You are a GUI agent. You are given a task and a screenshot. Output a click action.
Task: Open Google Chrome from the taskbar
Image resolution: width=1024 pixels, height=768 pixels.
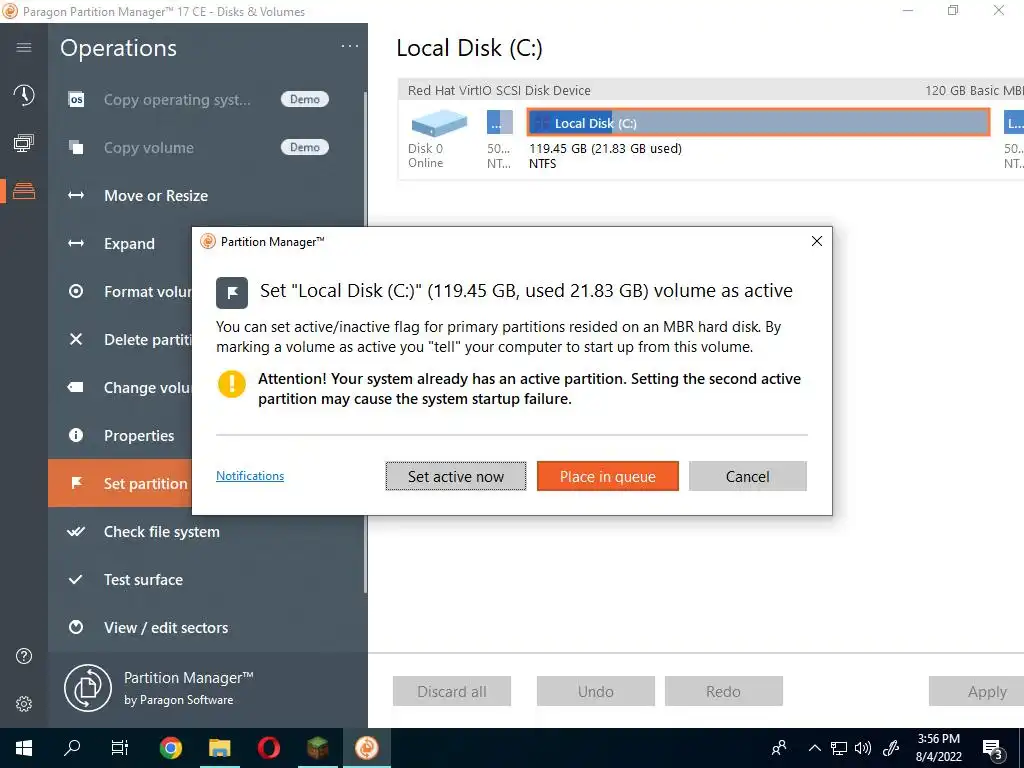(171, 748)
